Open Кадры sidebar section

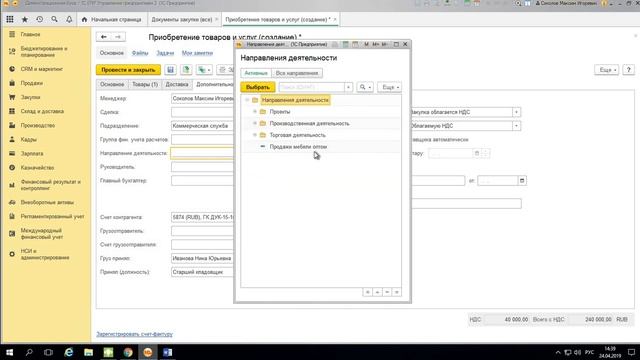coord(28,139)
